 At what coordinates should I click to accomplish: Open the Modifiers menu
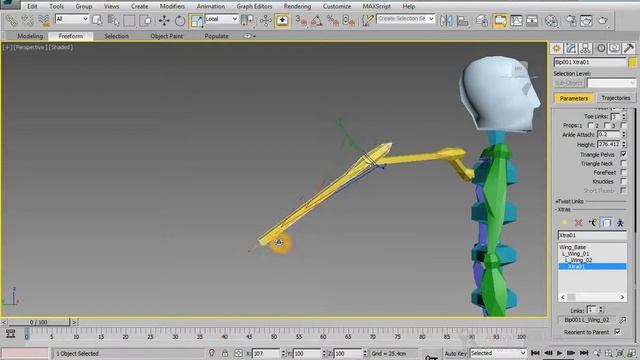click(x=172, y=6)
